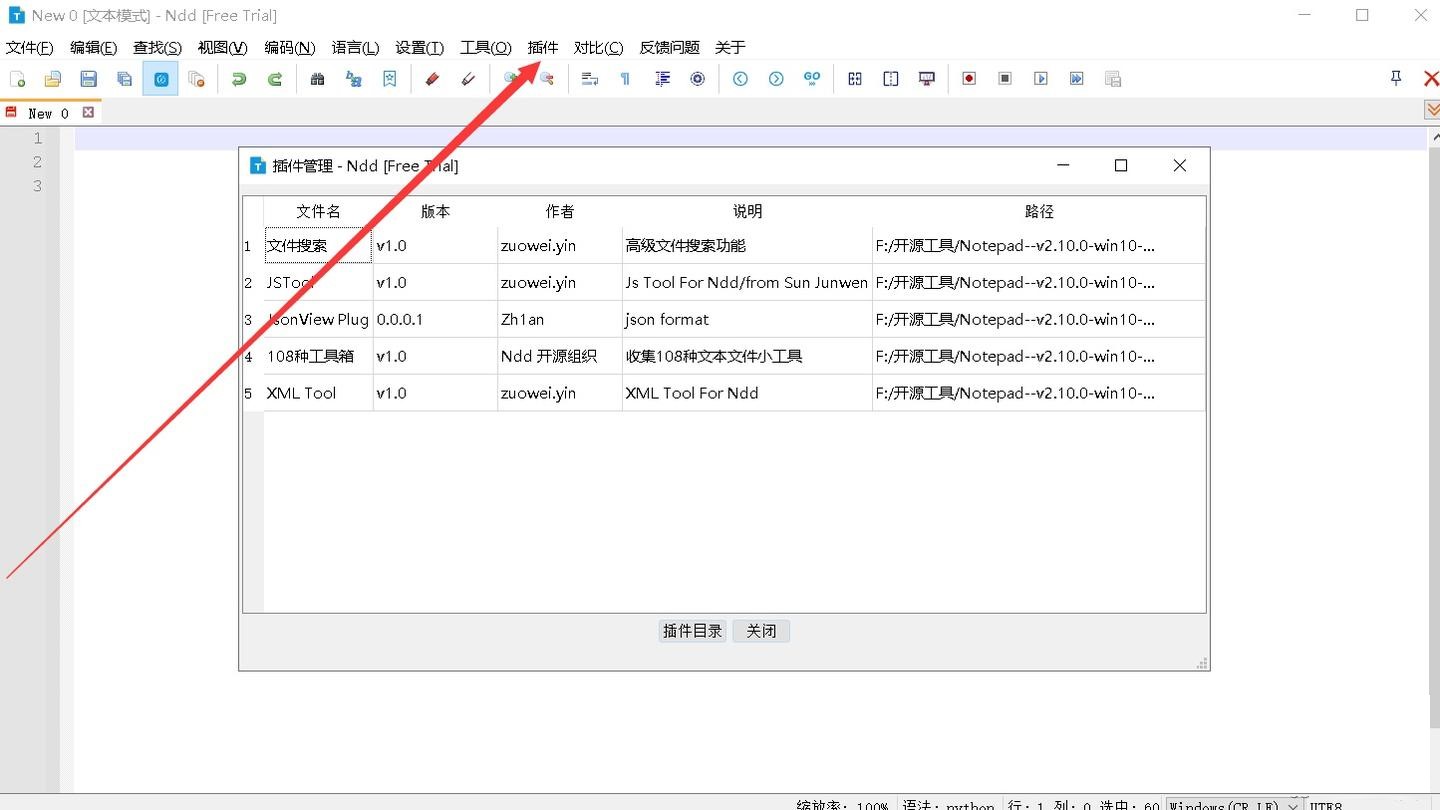Start macro recording with red dot icon
The height and width of the screenshot is (810, 1440).
point(969,79)
